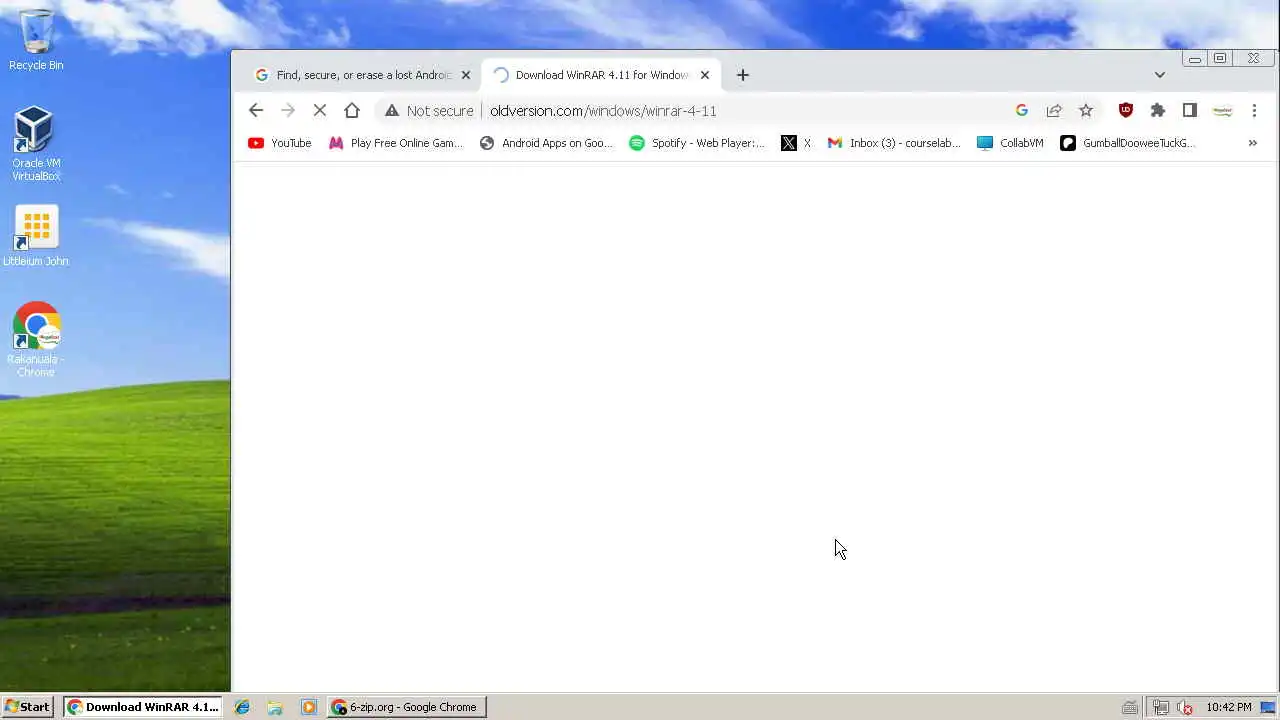Select the Oracle VM VirtualBox desktop icon
The image size is (1280, 720).
point(36,144)
